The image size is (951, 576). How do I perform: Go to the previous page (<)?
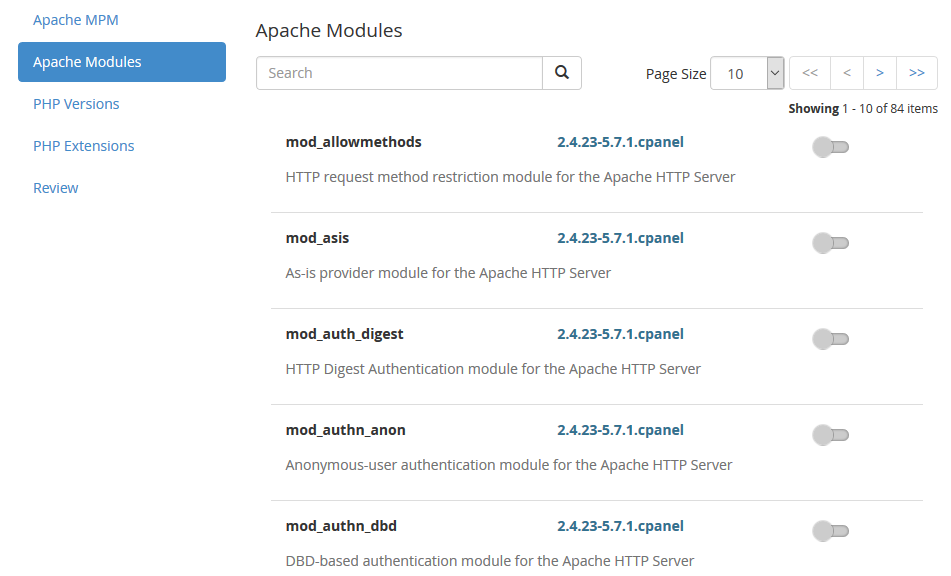pyautogui.click(x=847, y=73)
